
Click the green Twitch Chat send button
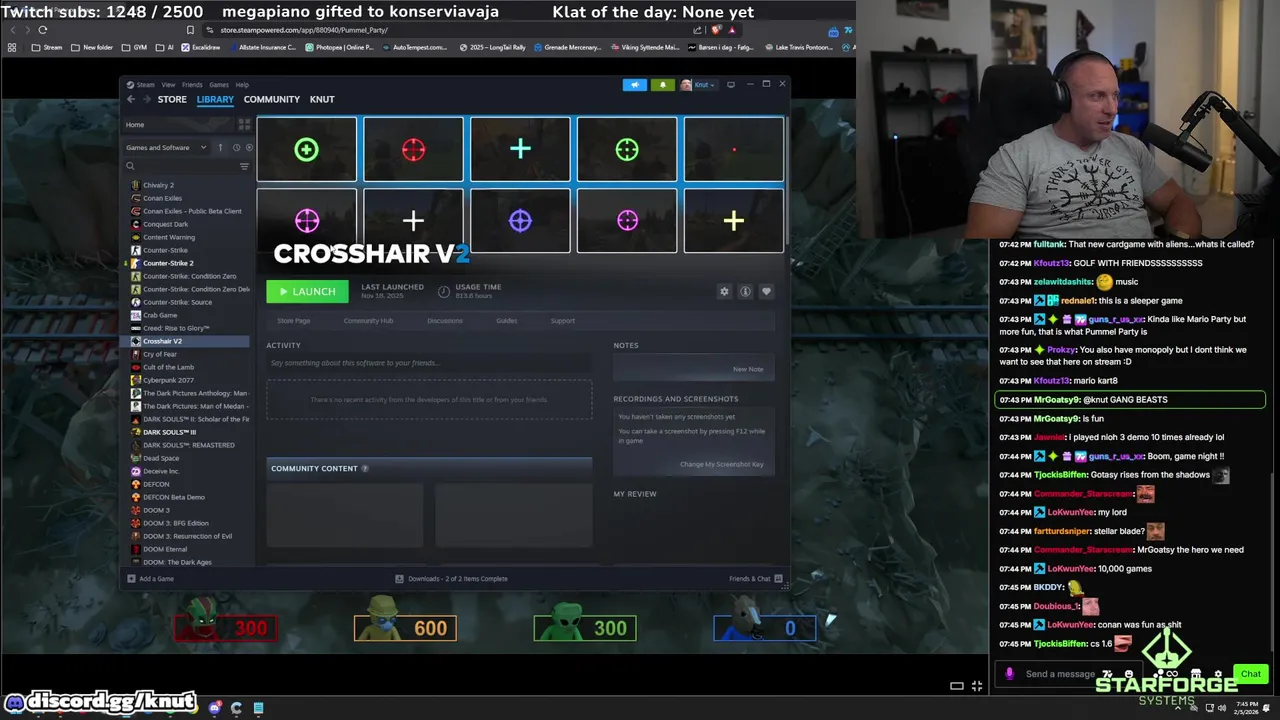[x=1250, y=674]
